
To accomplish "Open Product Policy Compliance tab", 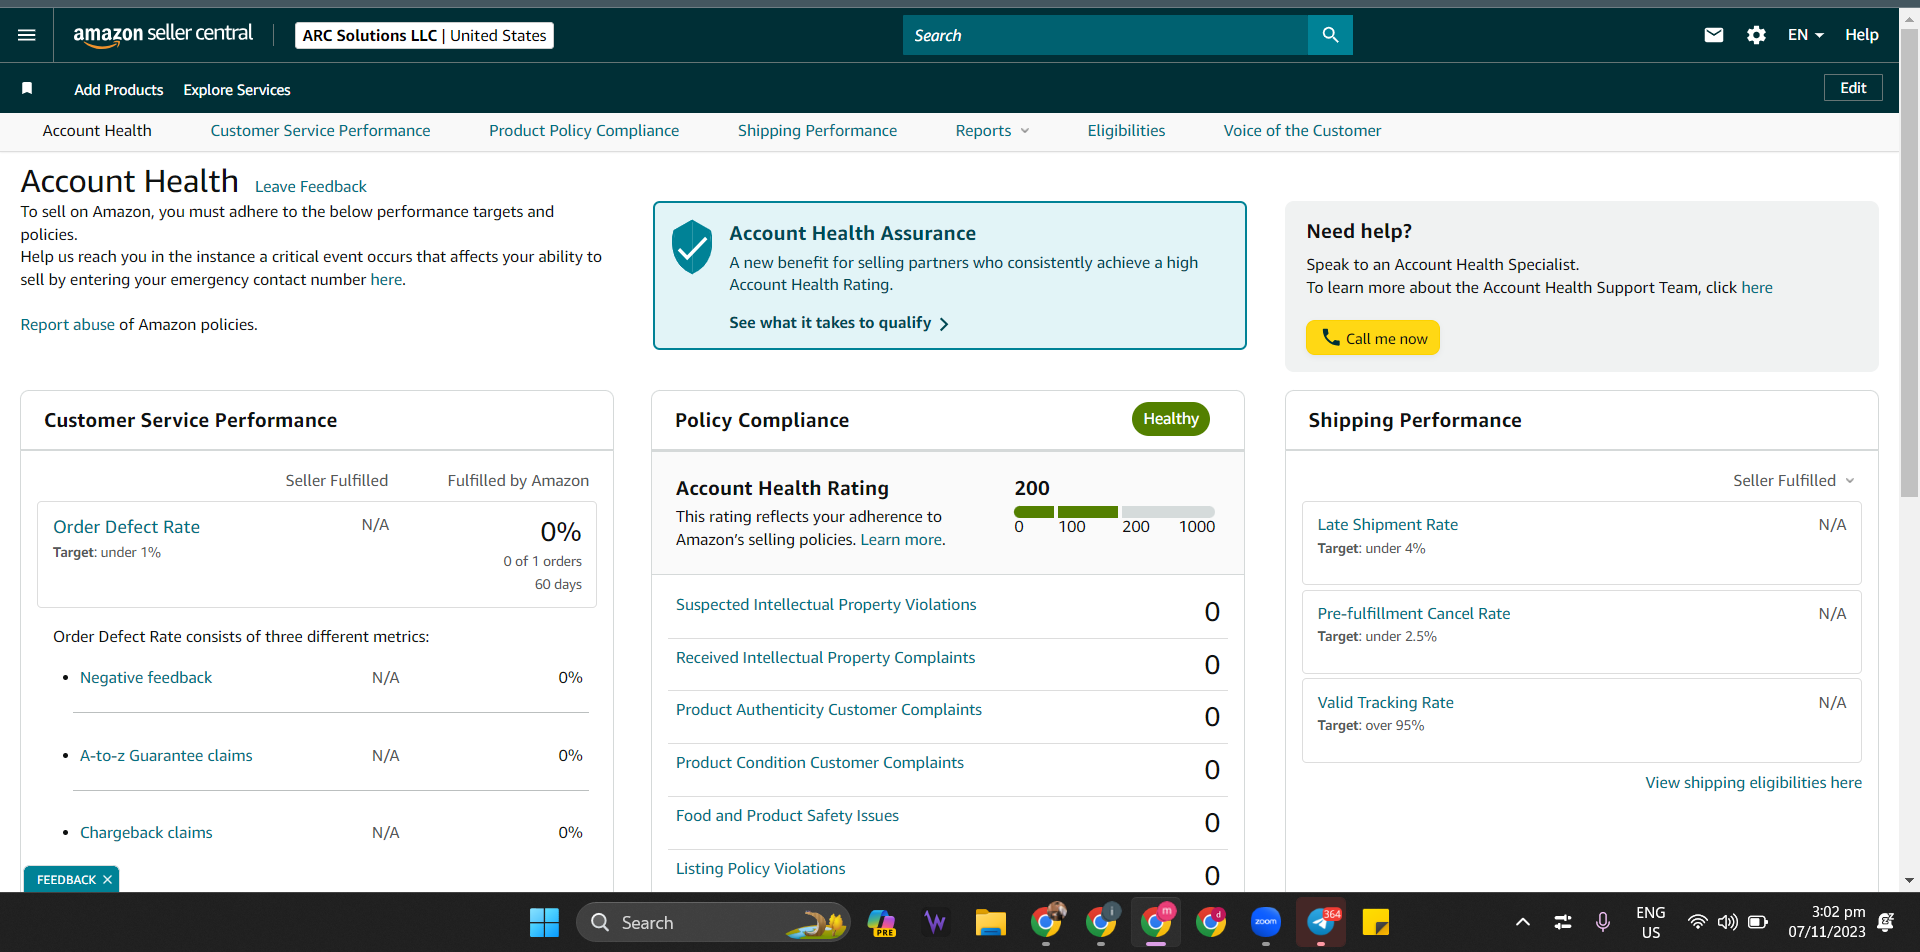I will point(584,131).
